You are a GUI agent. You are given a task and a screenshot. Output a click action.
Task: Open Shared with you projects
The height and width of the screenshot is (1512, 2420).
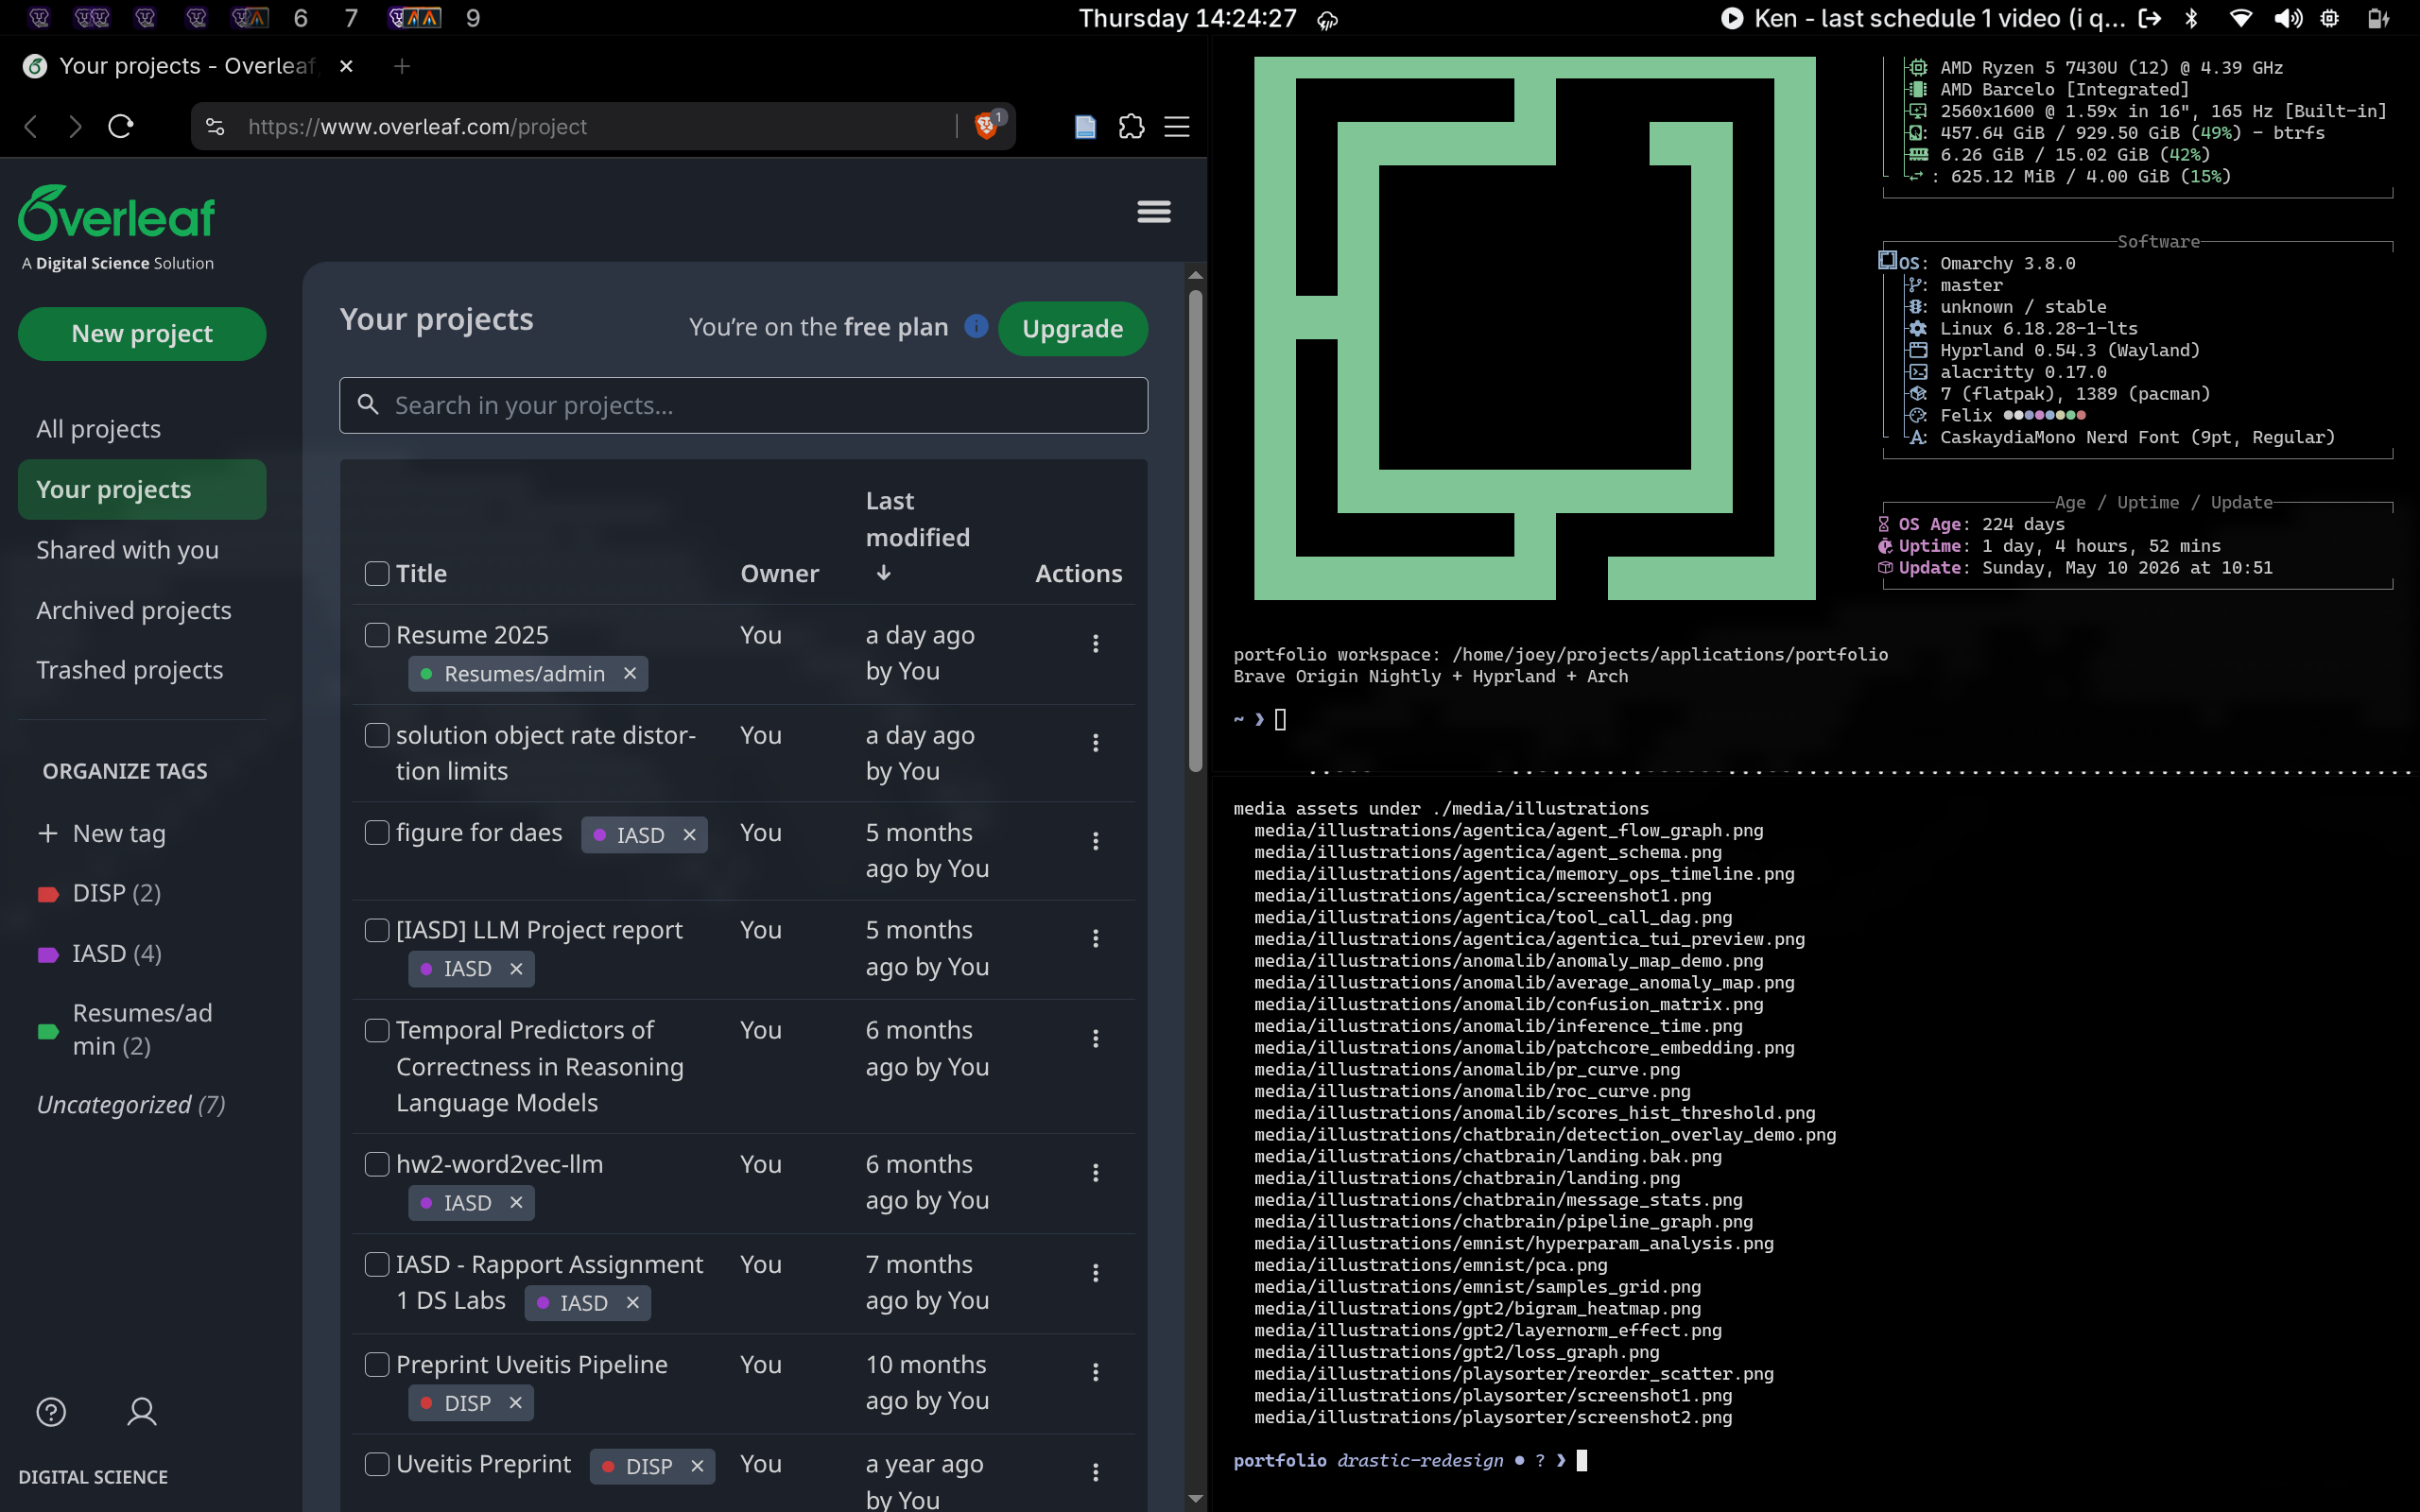[142, 550]
